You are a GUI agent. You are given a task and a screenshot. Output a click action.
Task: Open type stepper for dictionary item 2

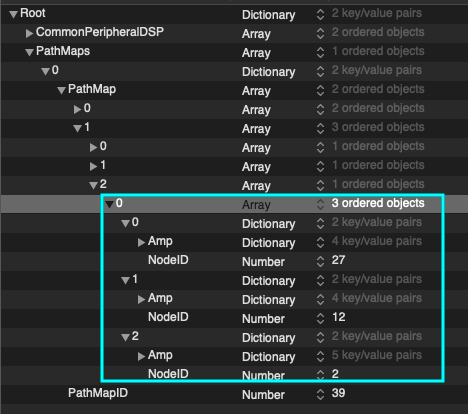click(320, 337)
